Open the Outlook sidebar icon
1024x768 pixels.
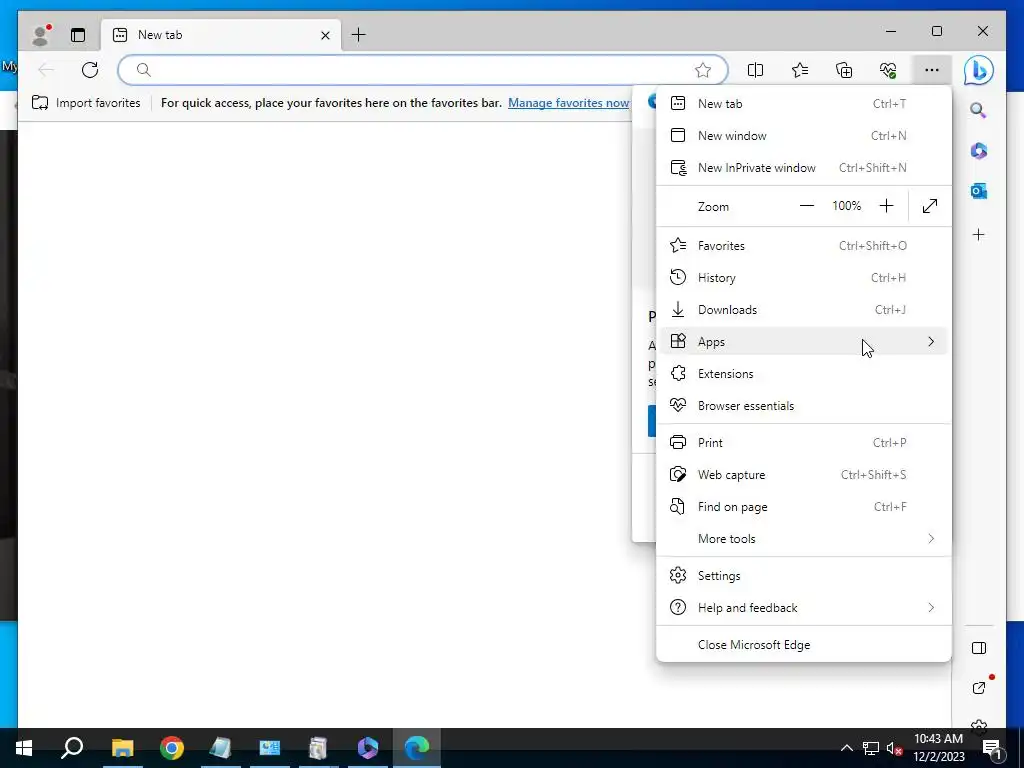point(978,191)
